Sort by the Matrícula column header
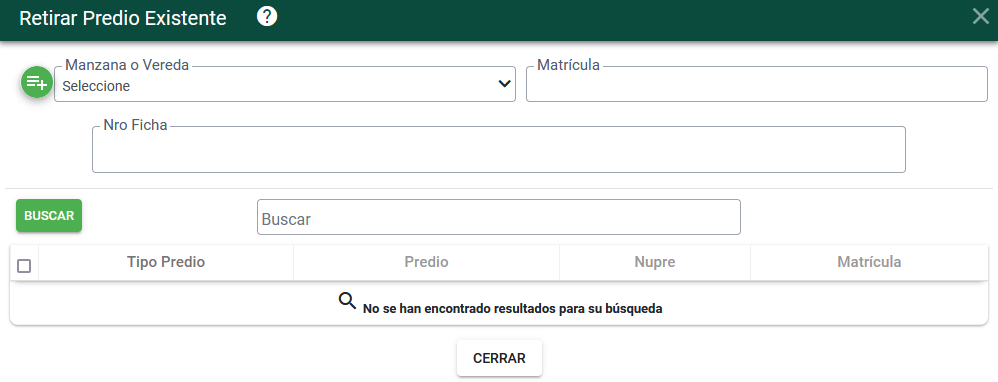 click(869, 262)
